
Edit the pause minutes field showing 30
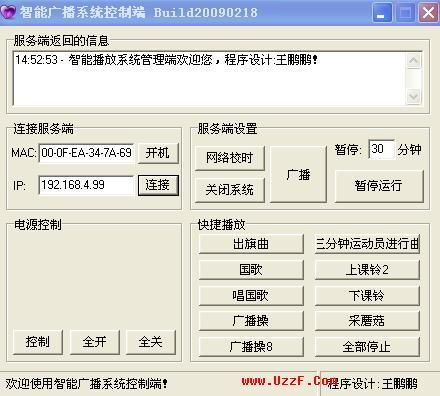tap(381, 149)
